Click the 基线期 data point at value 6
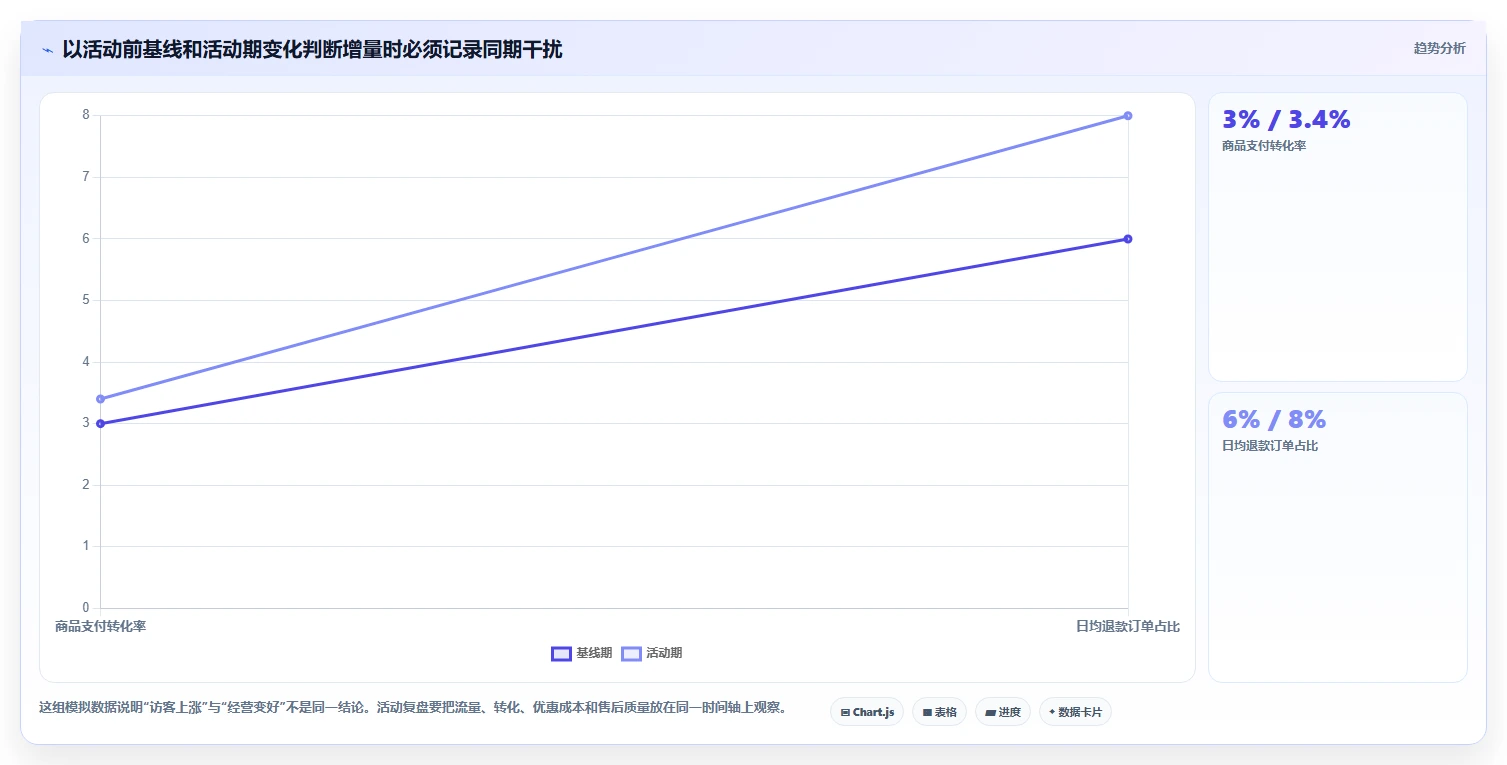 [1128, 239]
